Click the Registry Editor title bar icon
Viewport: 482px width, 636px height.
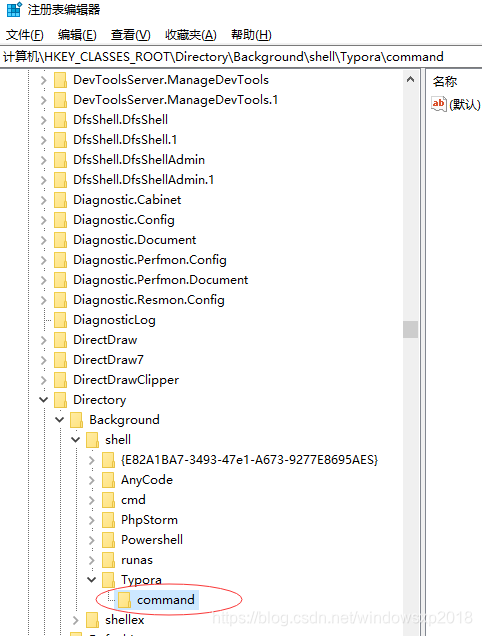[x=14, y=9]
